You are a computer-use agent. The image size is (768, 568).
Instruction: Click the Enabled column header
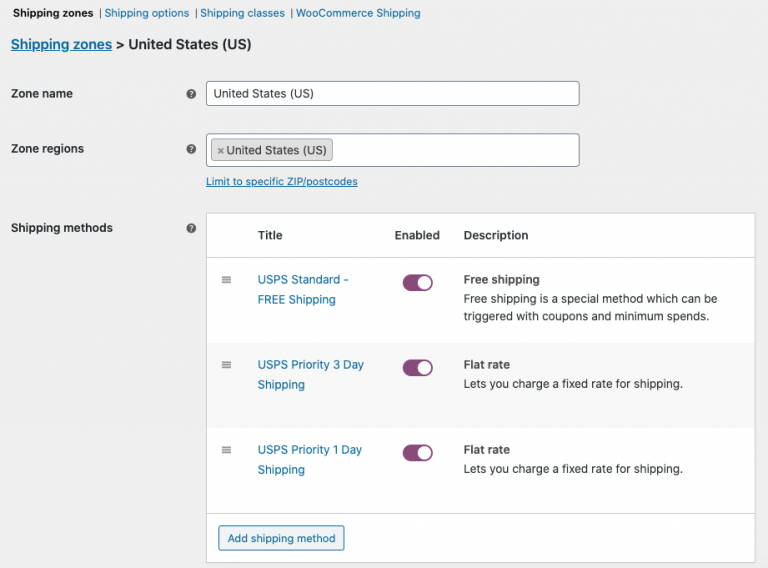coord(417,236)
